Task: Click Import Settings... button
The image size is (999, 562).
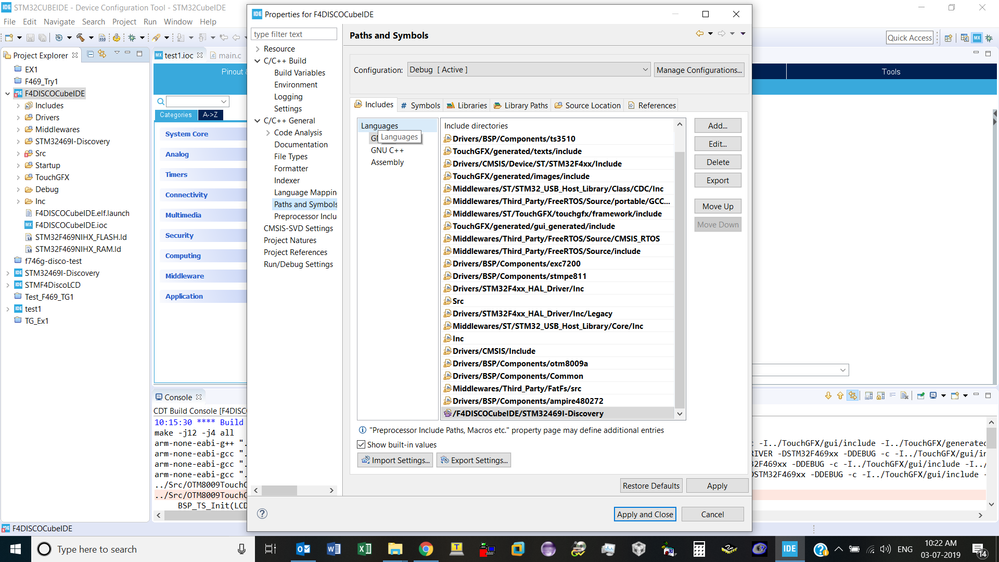Action: (395, 460)
